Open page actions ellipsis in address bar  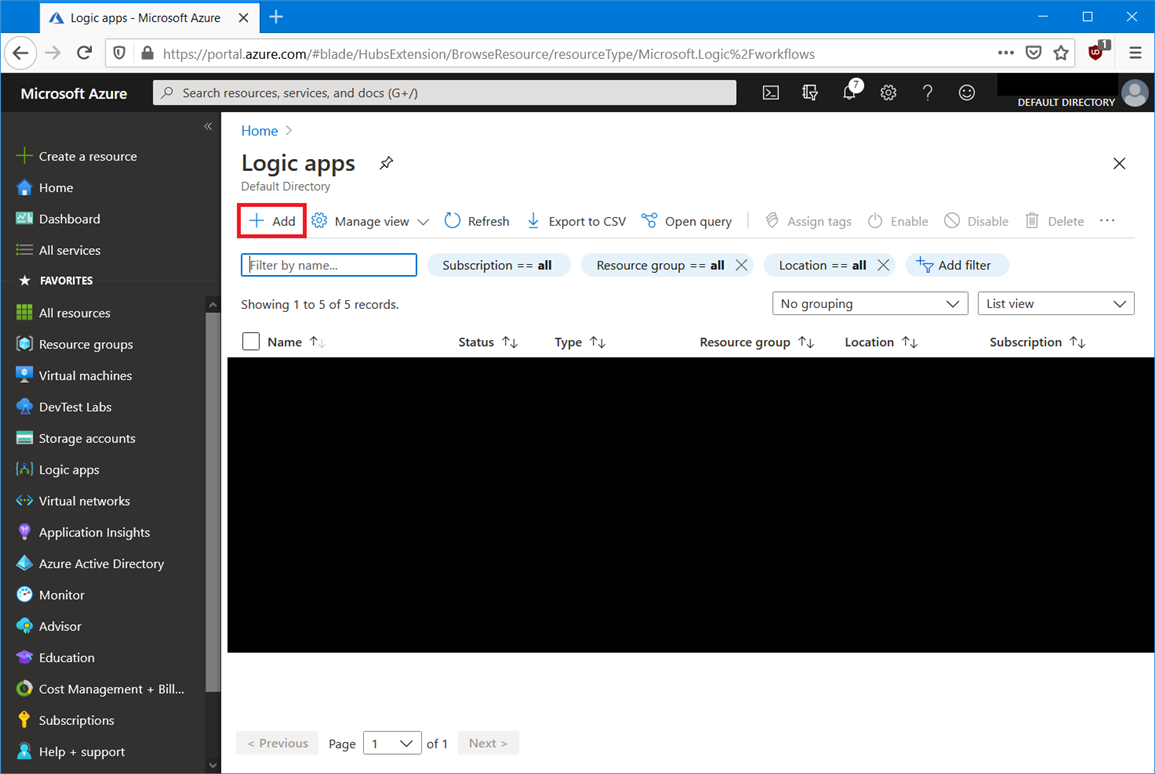[1005, 53]
